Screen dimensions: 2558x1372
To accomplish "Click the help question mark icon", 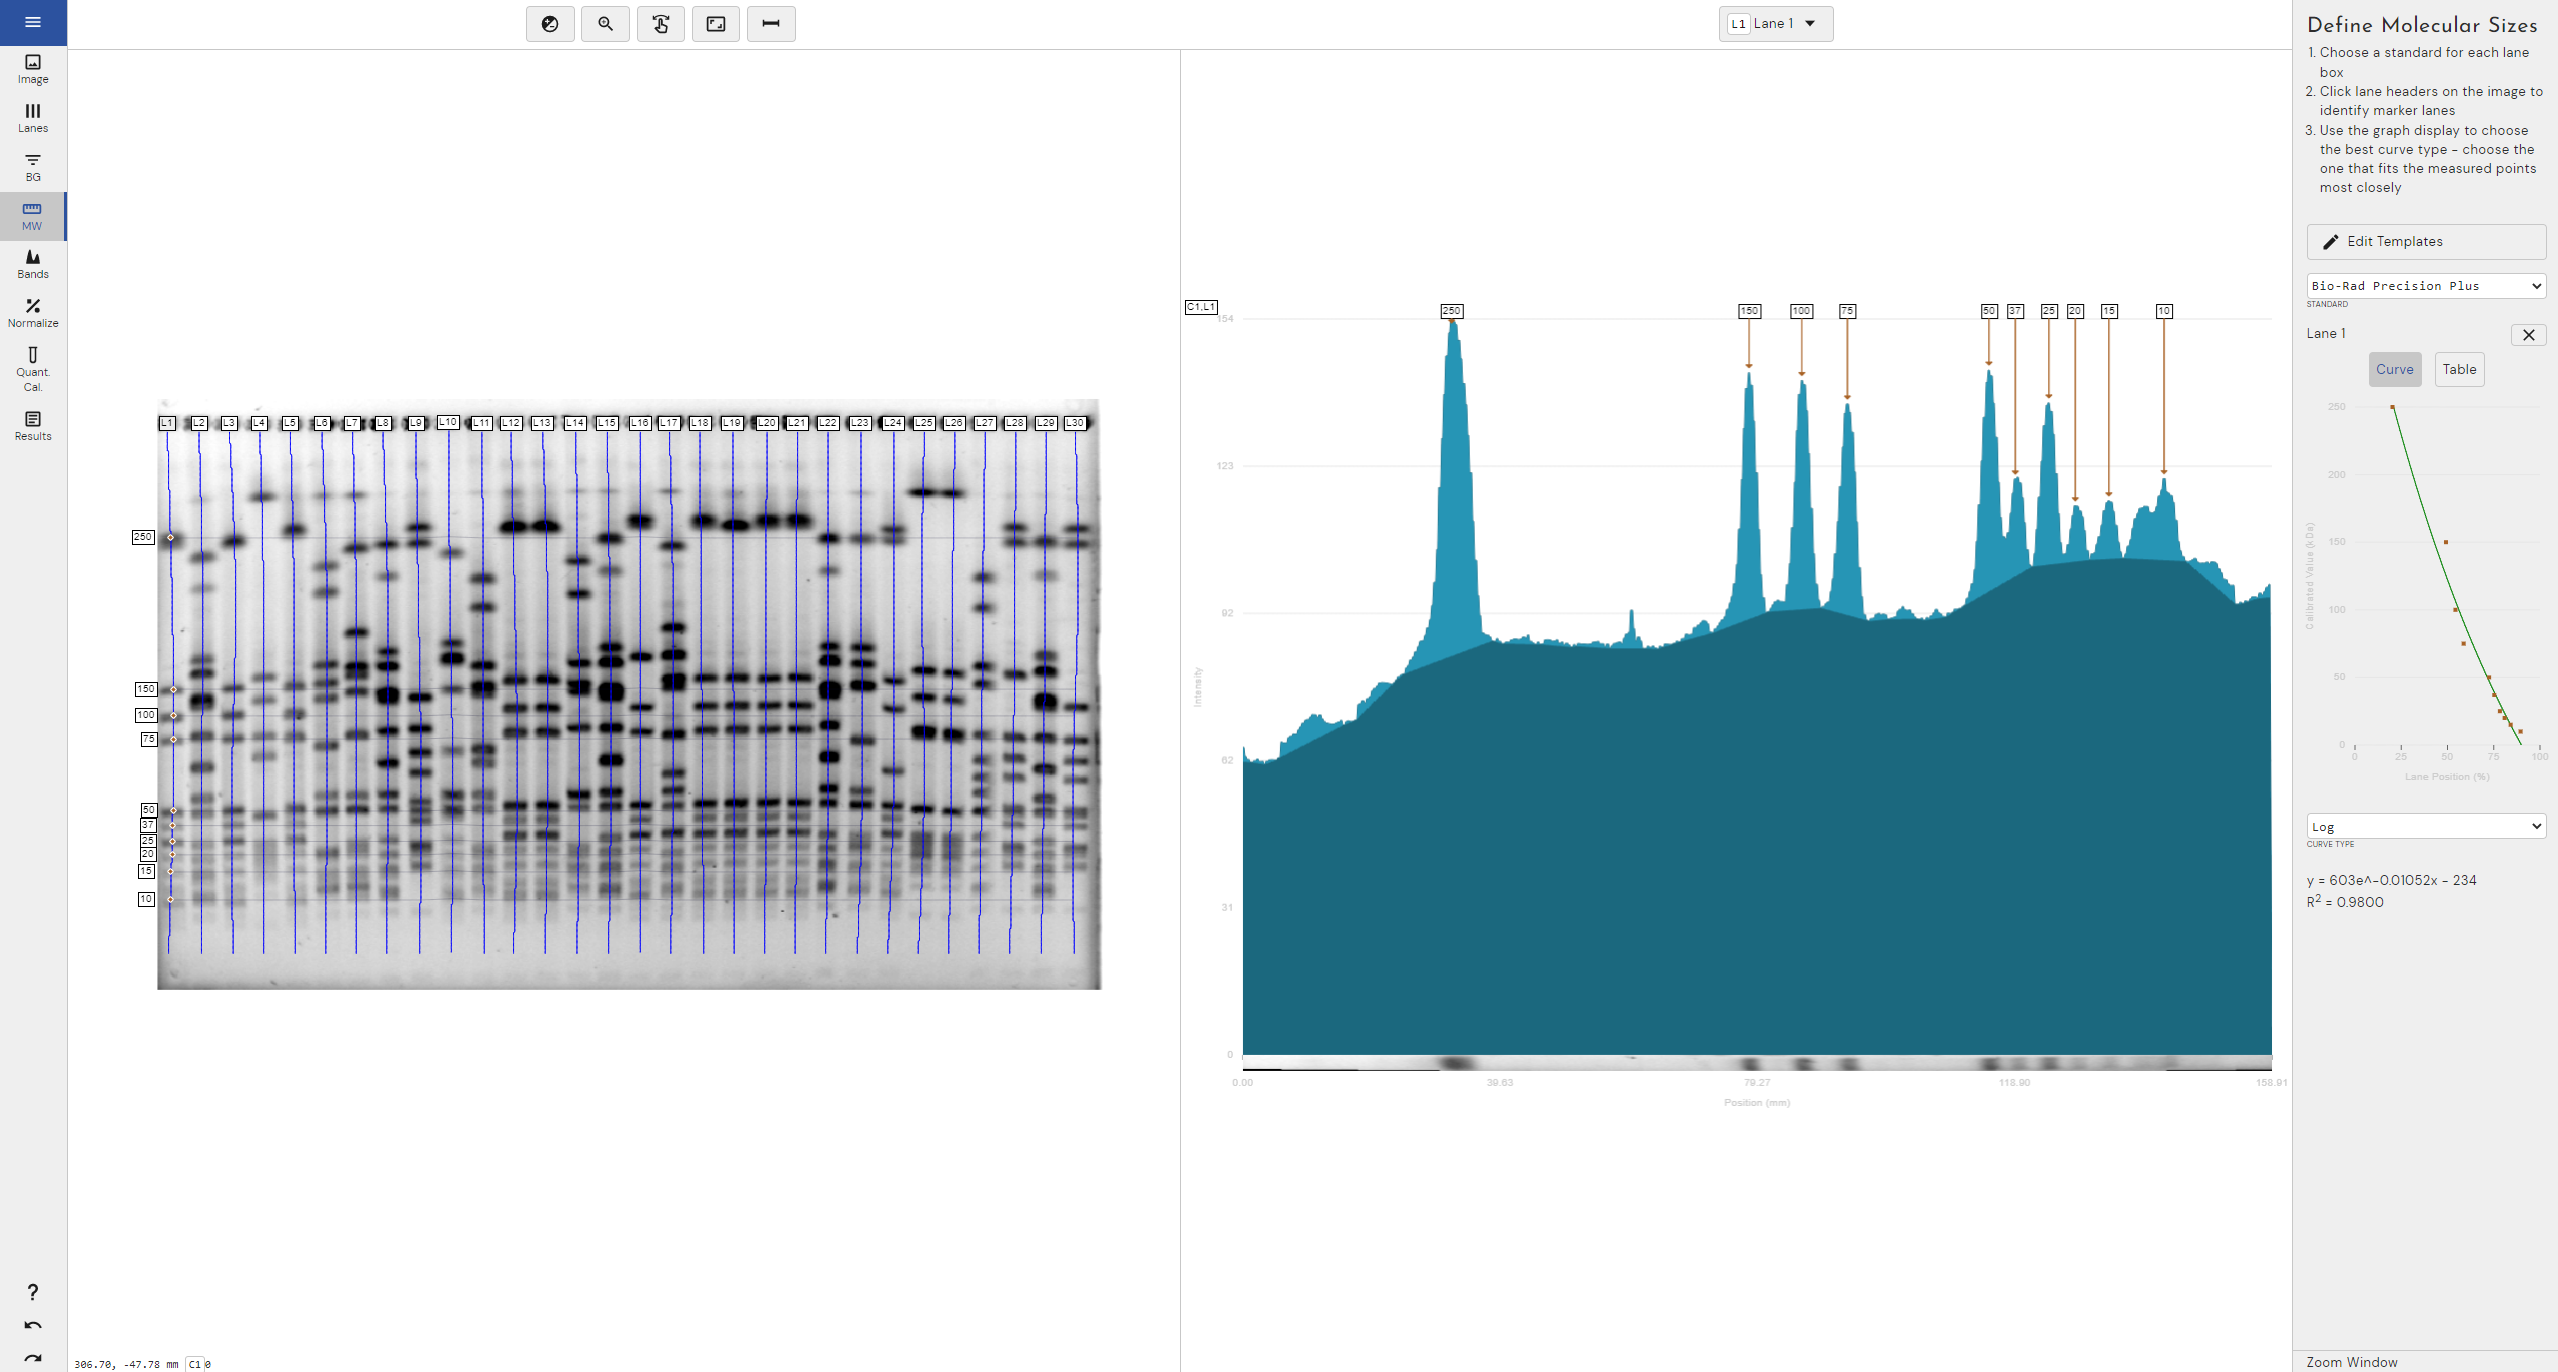I will coord(33,1292).
